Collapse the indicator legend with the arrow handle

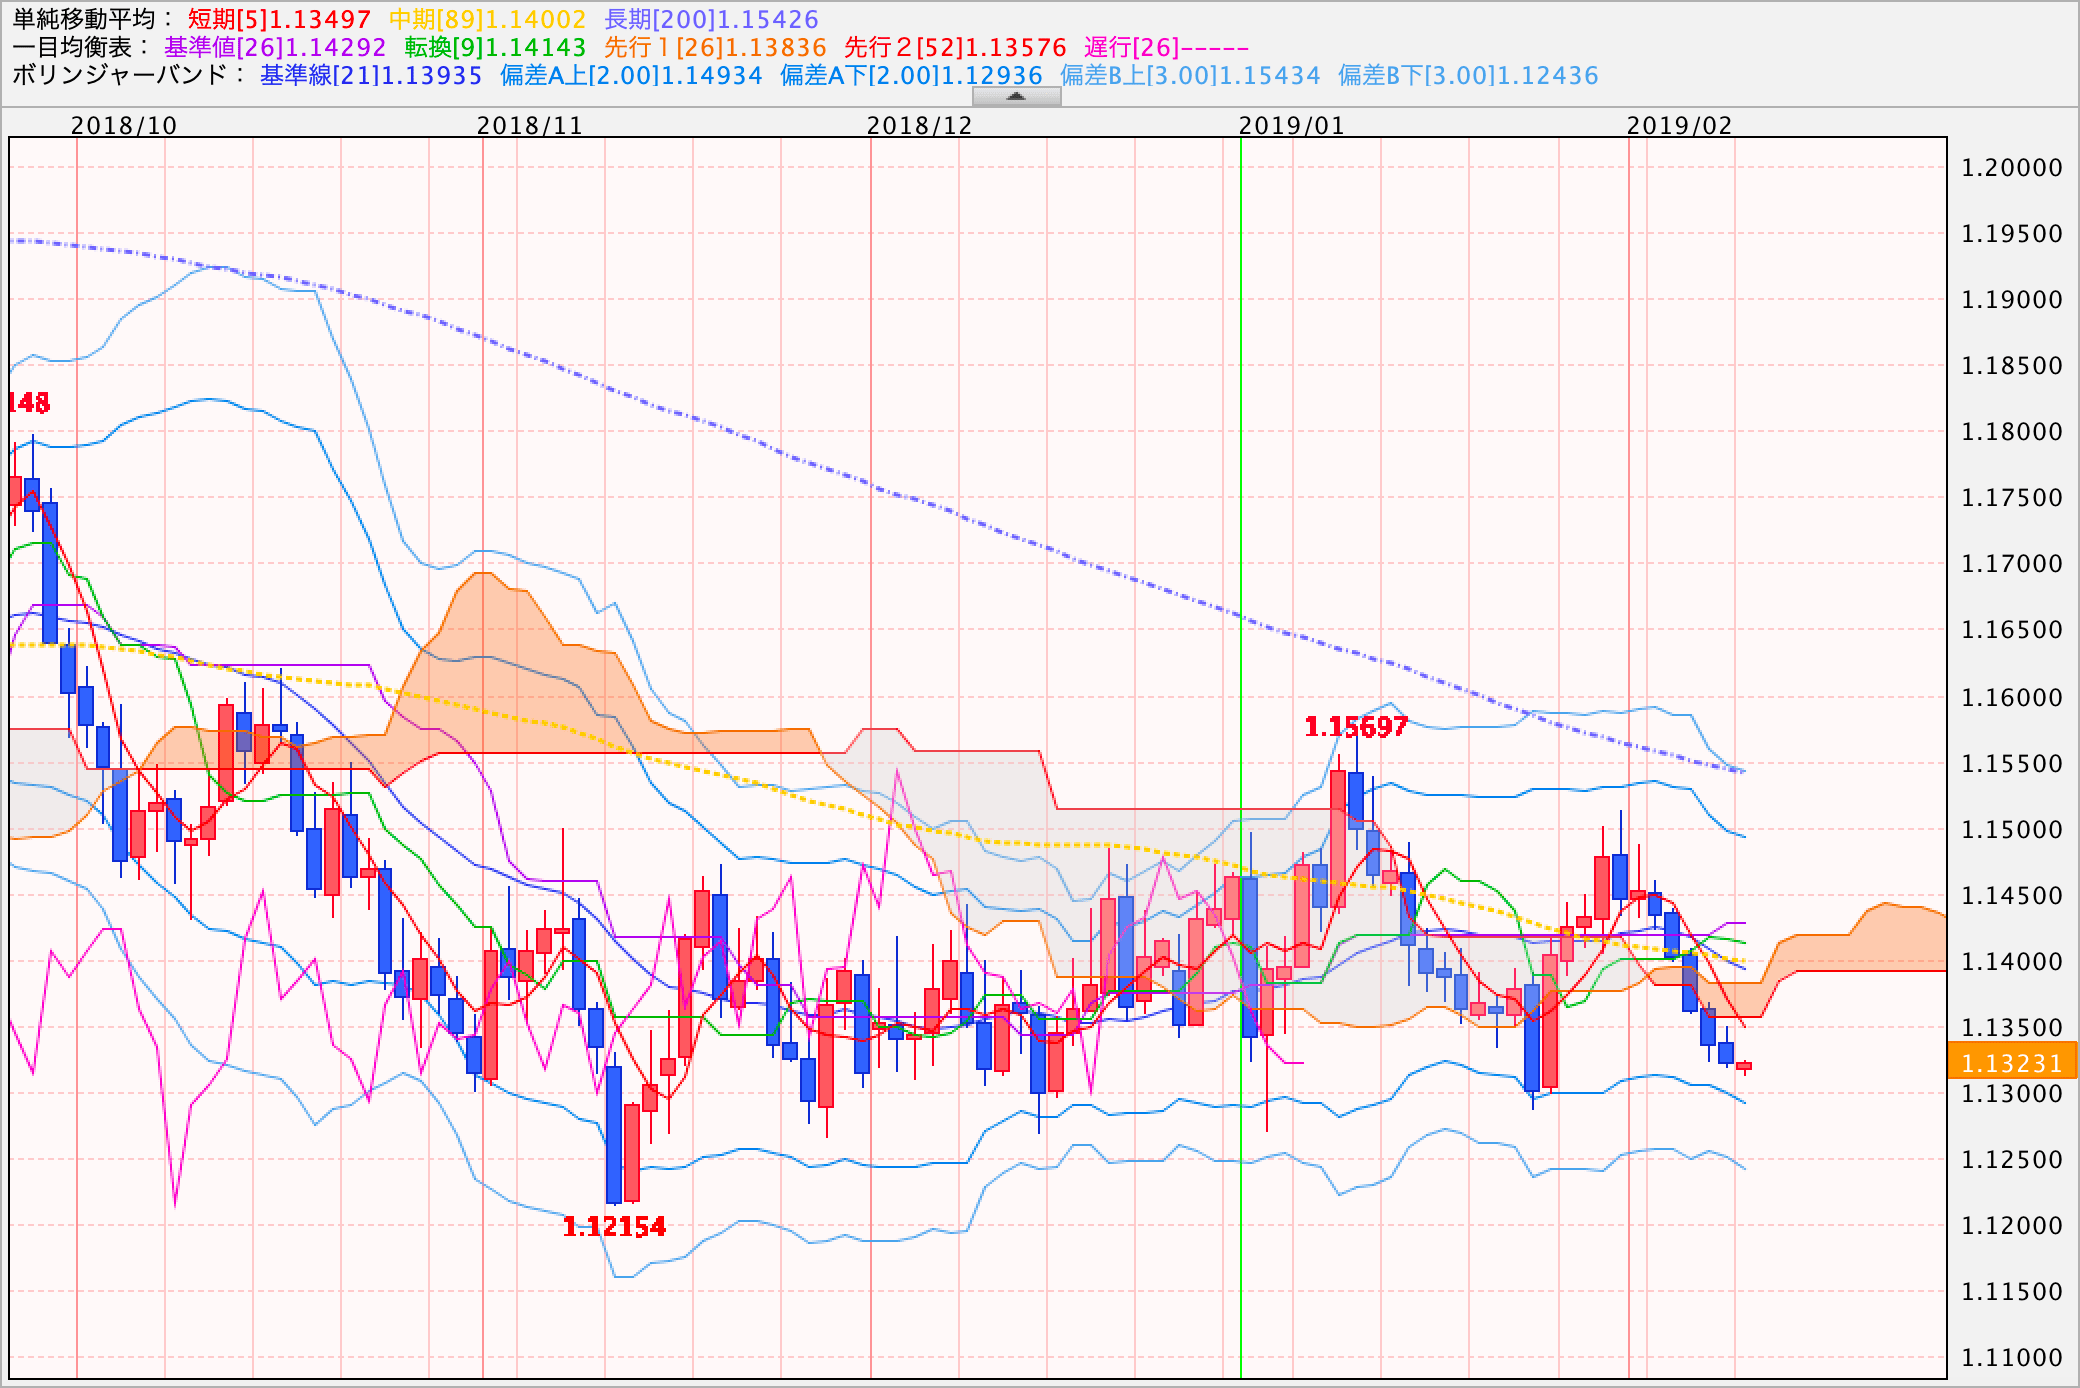1016,96
